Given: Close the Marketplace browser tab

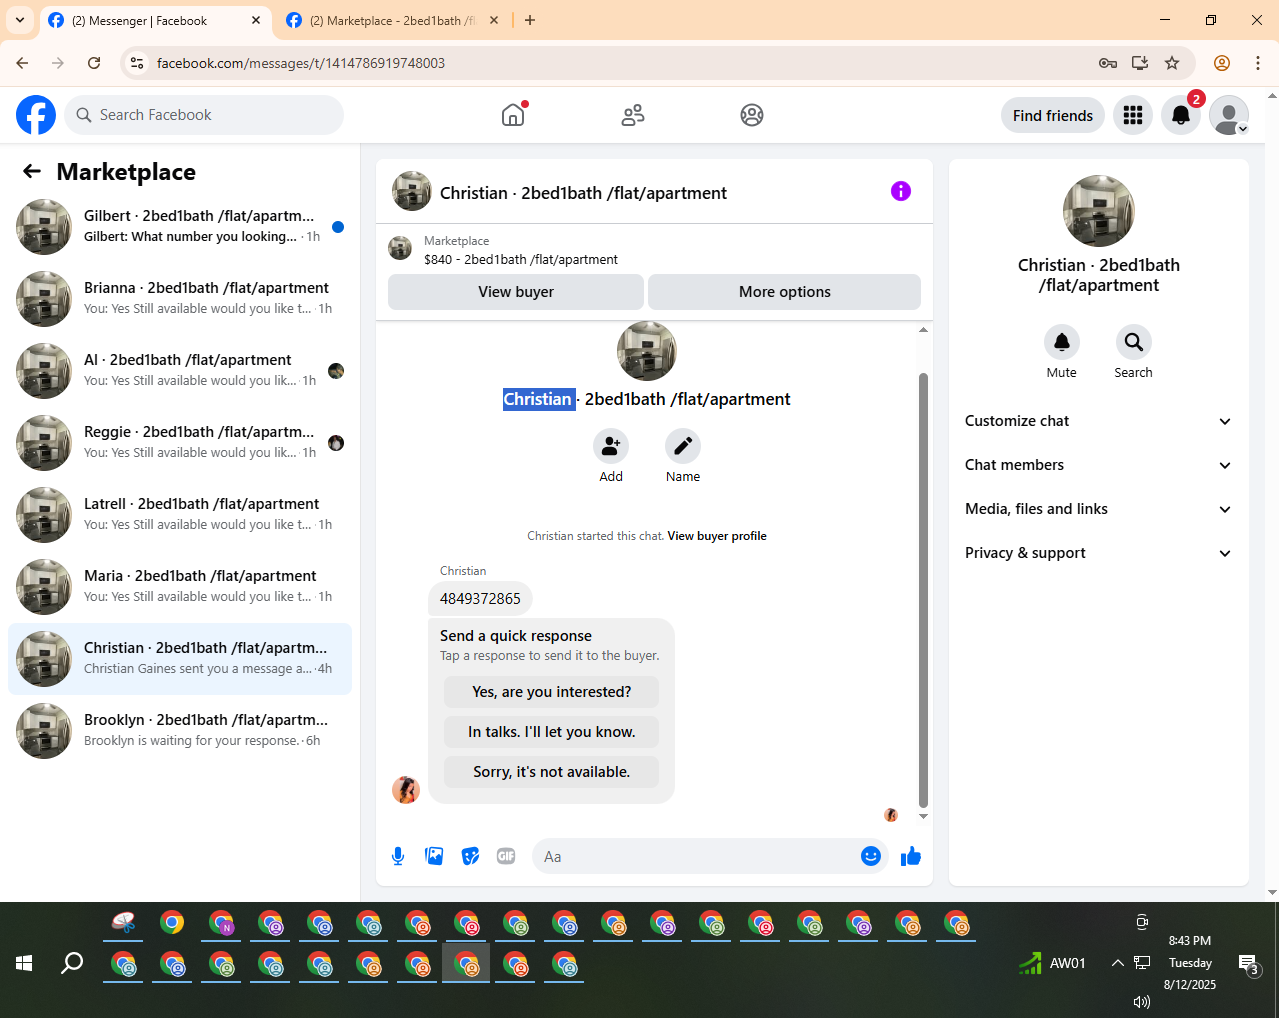Looking at the screenshot, I should tap(494, 20).
